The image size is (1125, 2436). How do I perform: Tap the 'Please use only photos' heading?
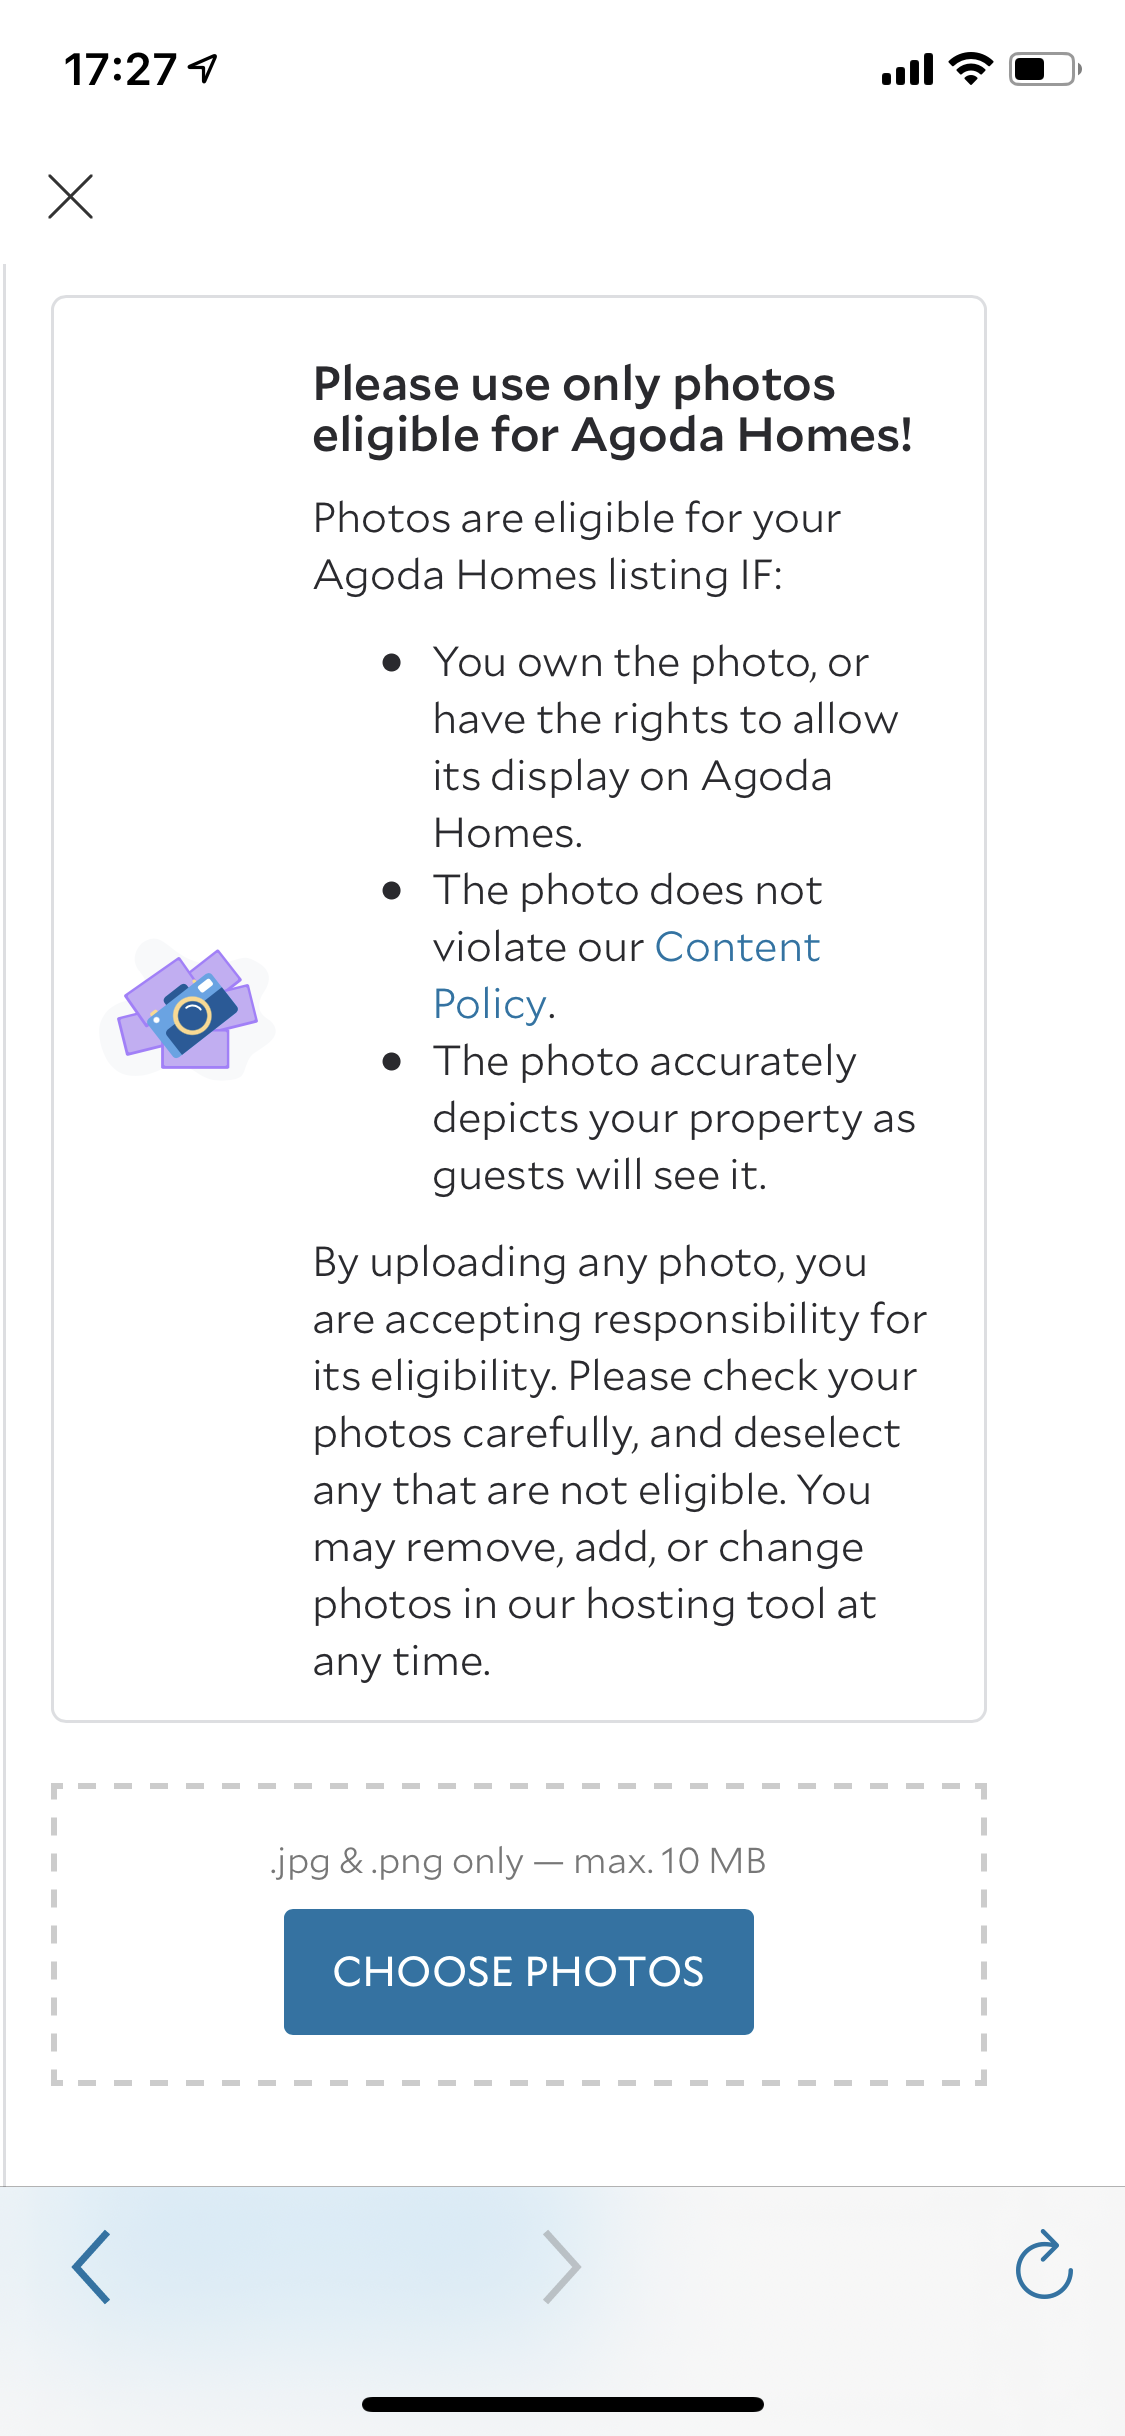tap(612, 409)
